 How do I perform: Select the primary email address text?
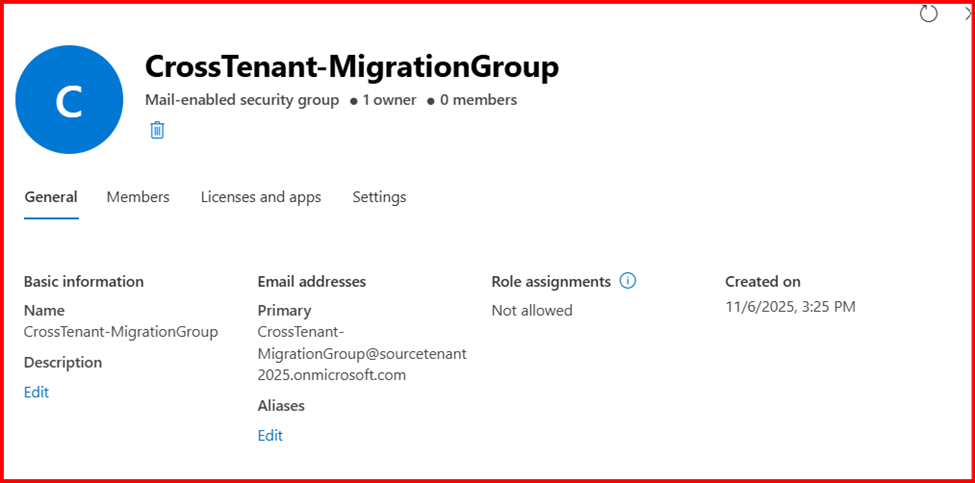click(x=361, y=353)
